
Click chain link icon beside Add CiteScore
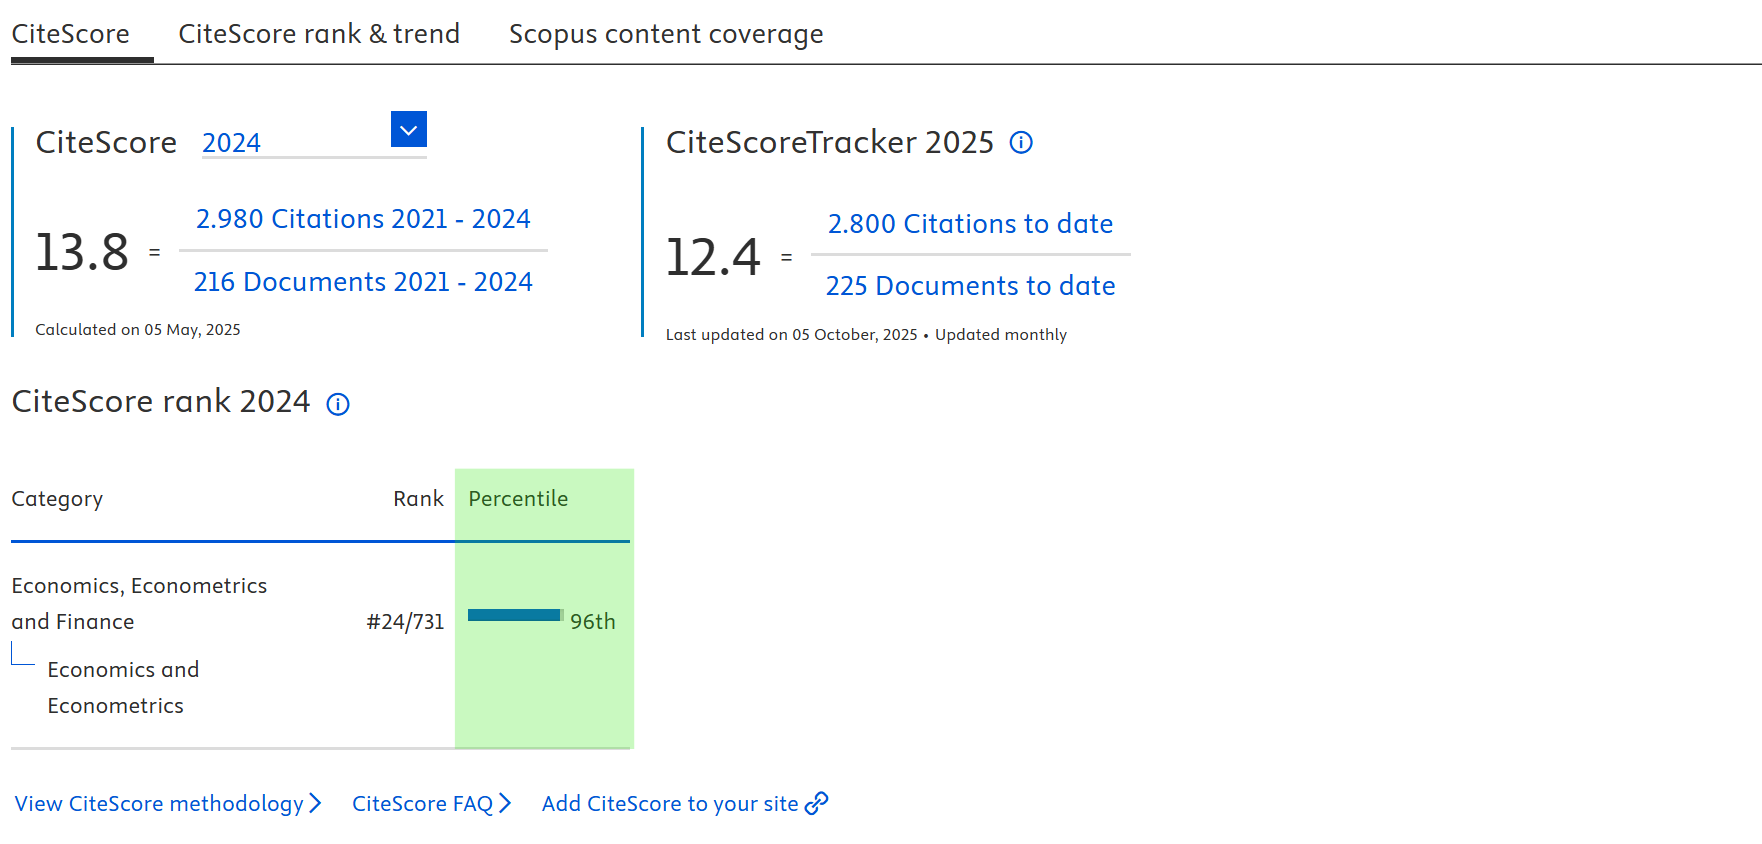click(x=817, y=803)
